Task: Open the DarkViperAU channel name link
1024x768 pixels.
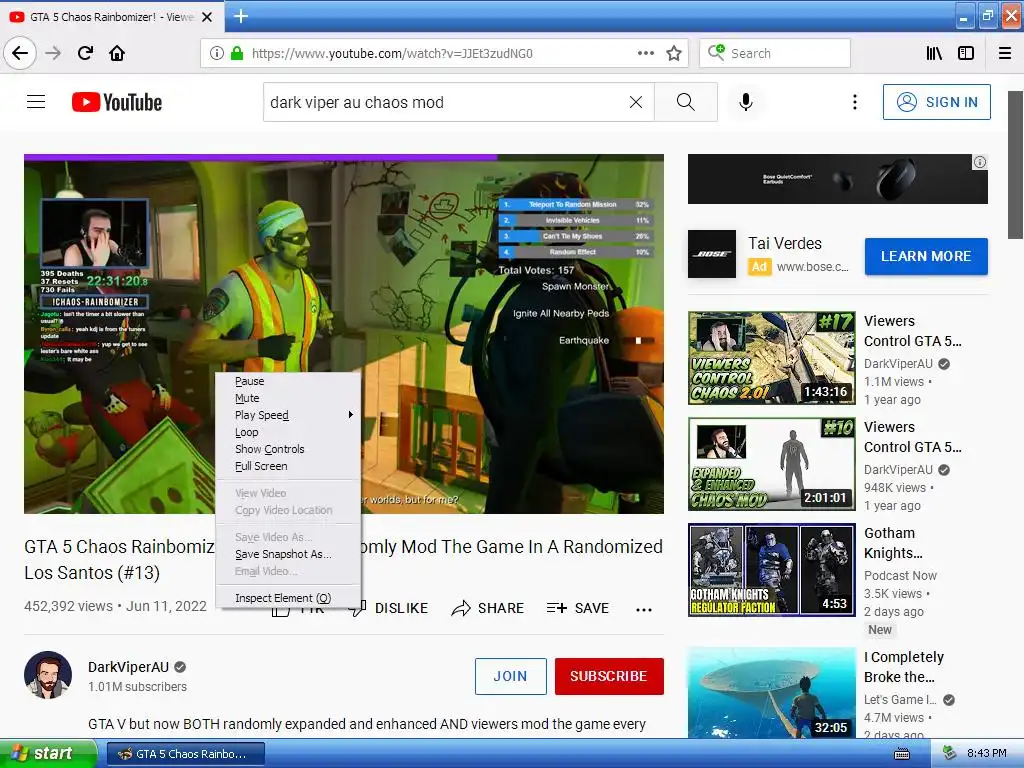Action: tap(129, 667)
